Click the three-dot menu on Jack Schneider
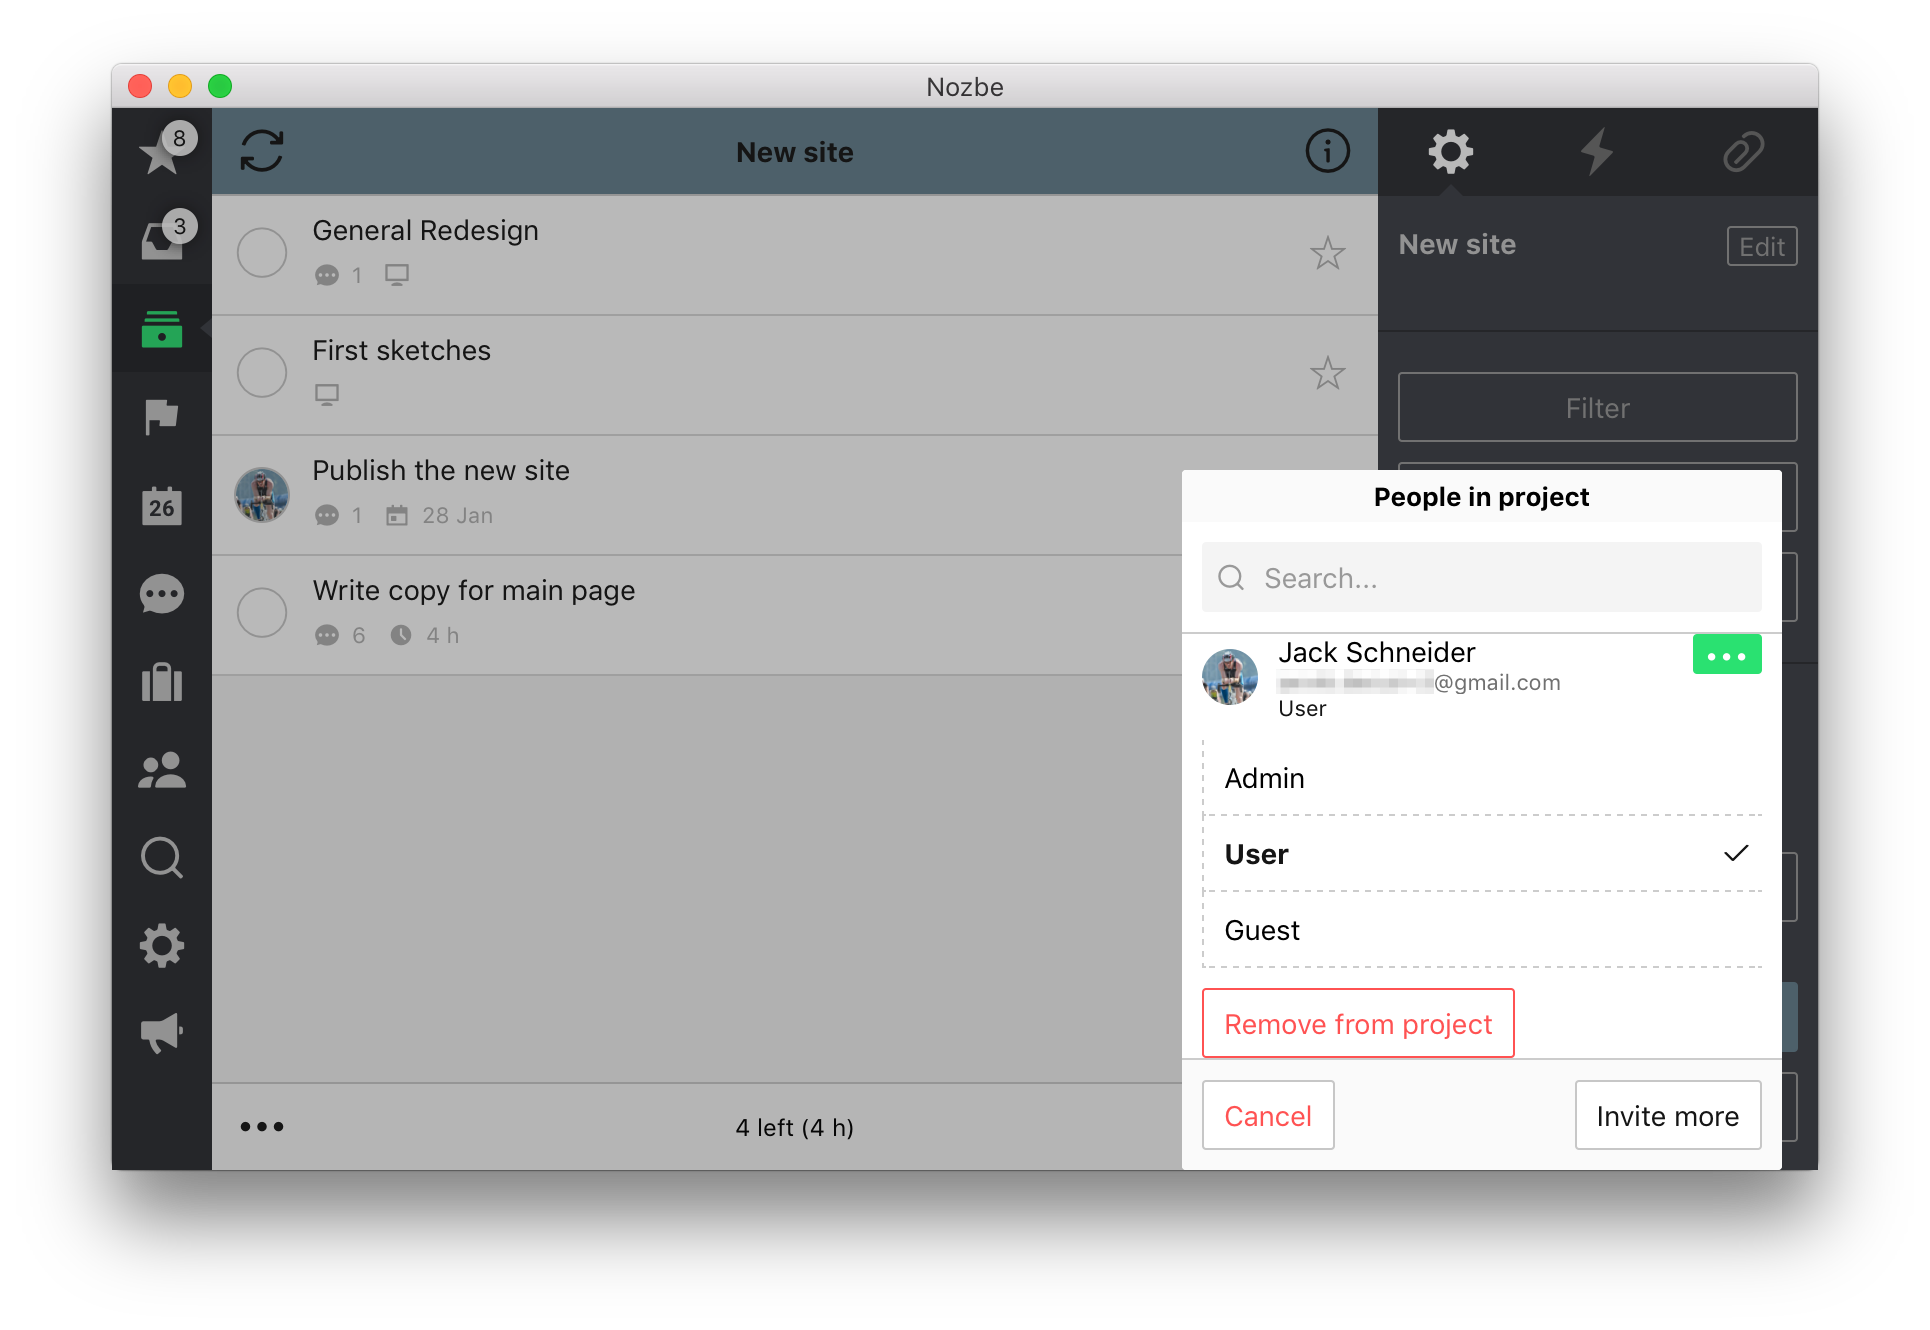The height and width of the screenshot is (1330, 1930). tap(1726, 654)
